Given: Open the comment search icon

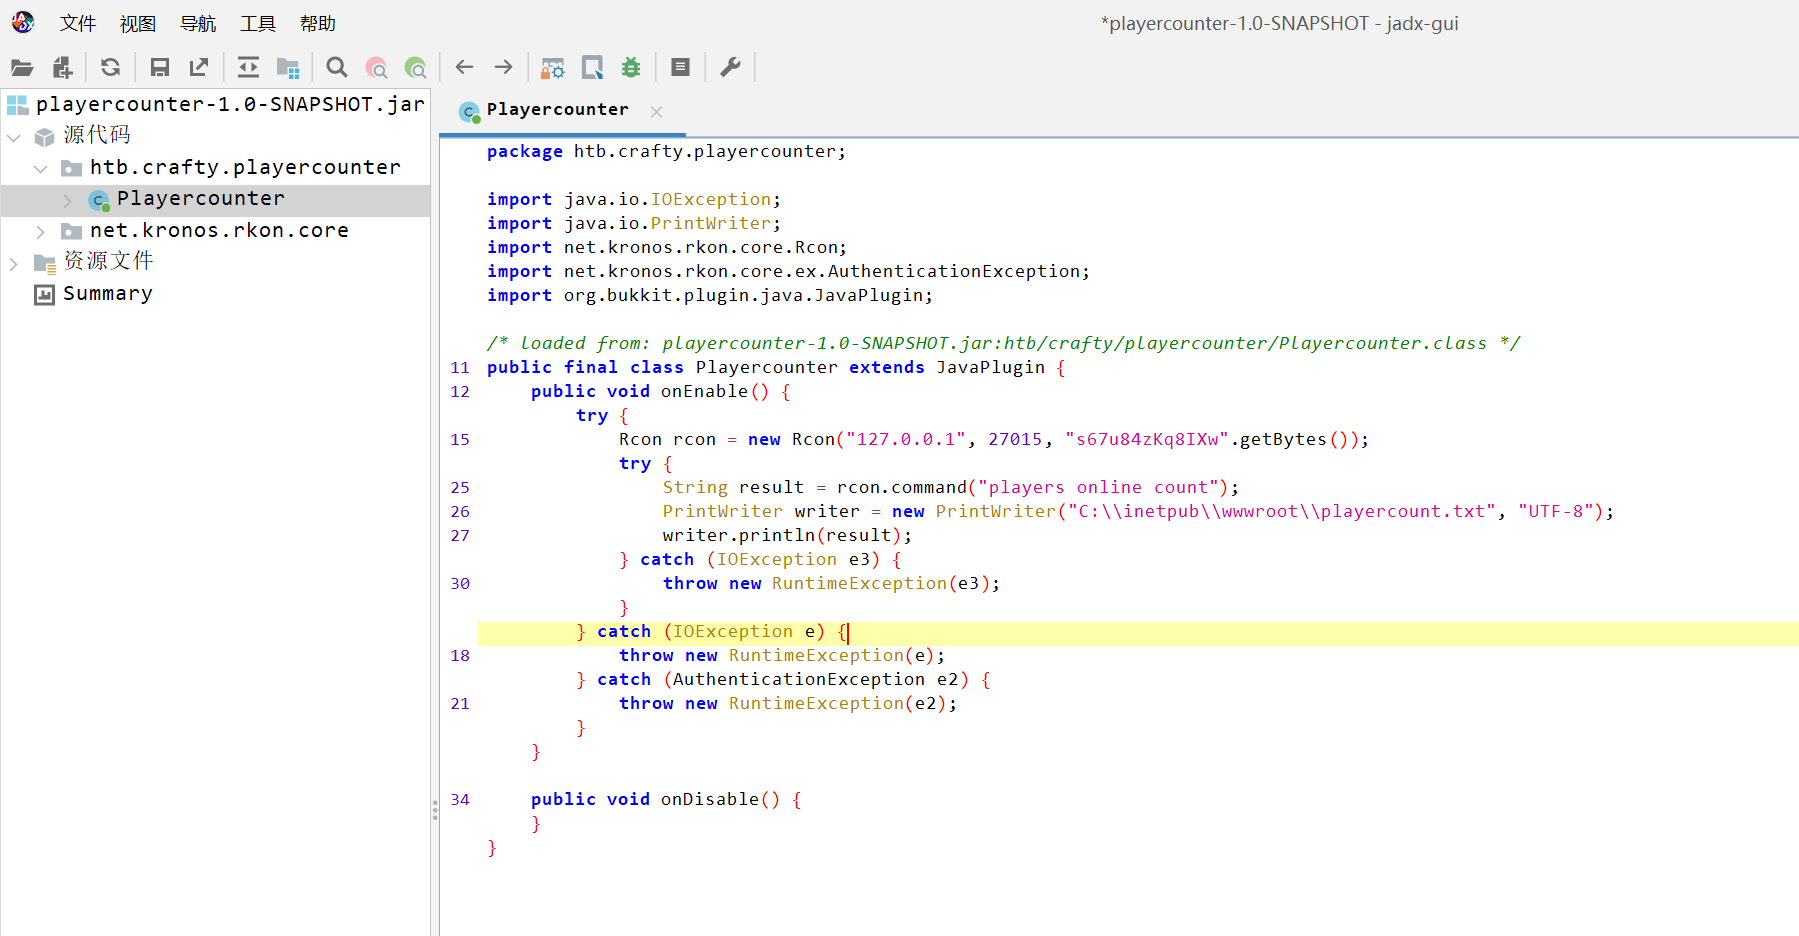Looking at the screenshot, I should [416, 67].
